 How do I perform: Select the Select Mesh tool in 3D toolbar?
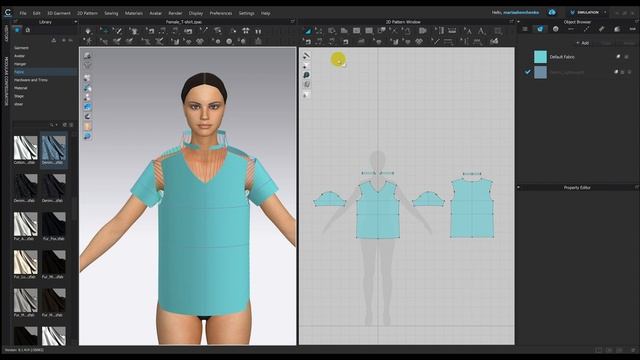click(x=118, y=31)
